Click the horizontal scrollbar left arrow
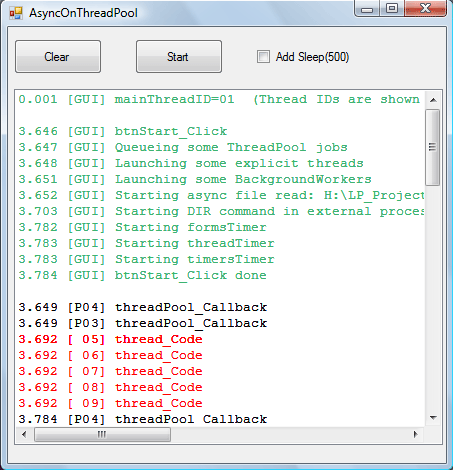453x470 pixels. click(24, 434)
